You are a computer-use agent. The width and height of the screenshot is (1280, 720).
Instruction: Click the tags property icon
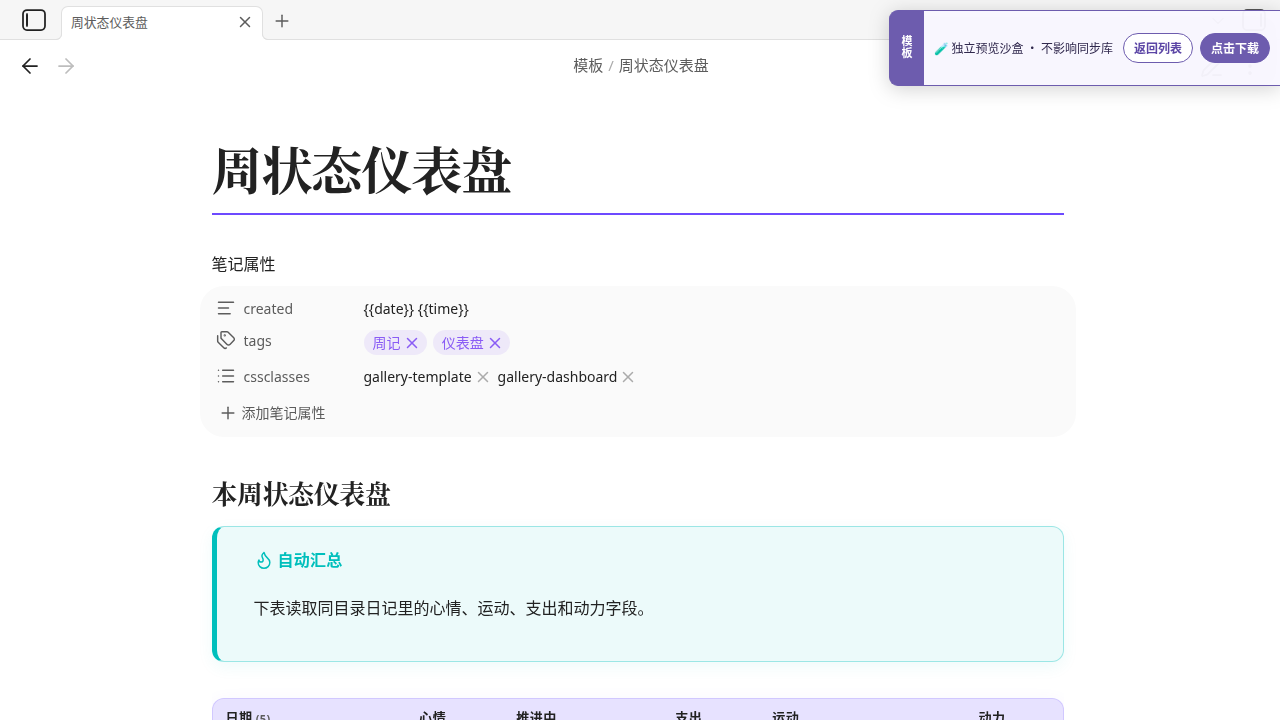pyautogui.click(x=226, y=340)
